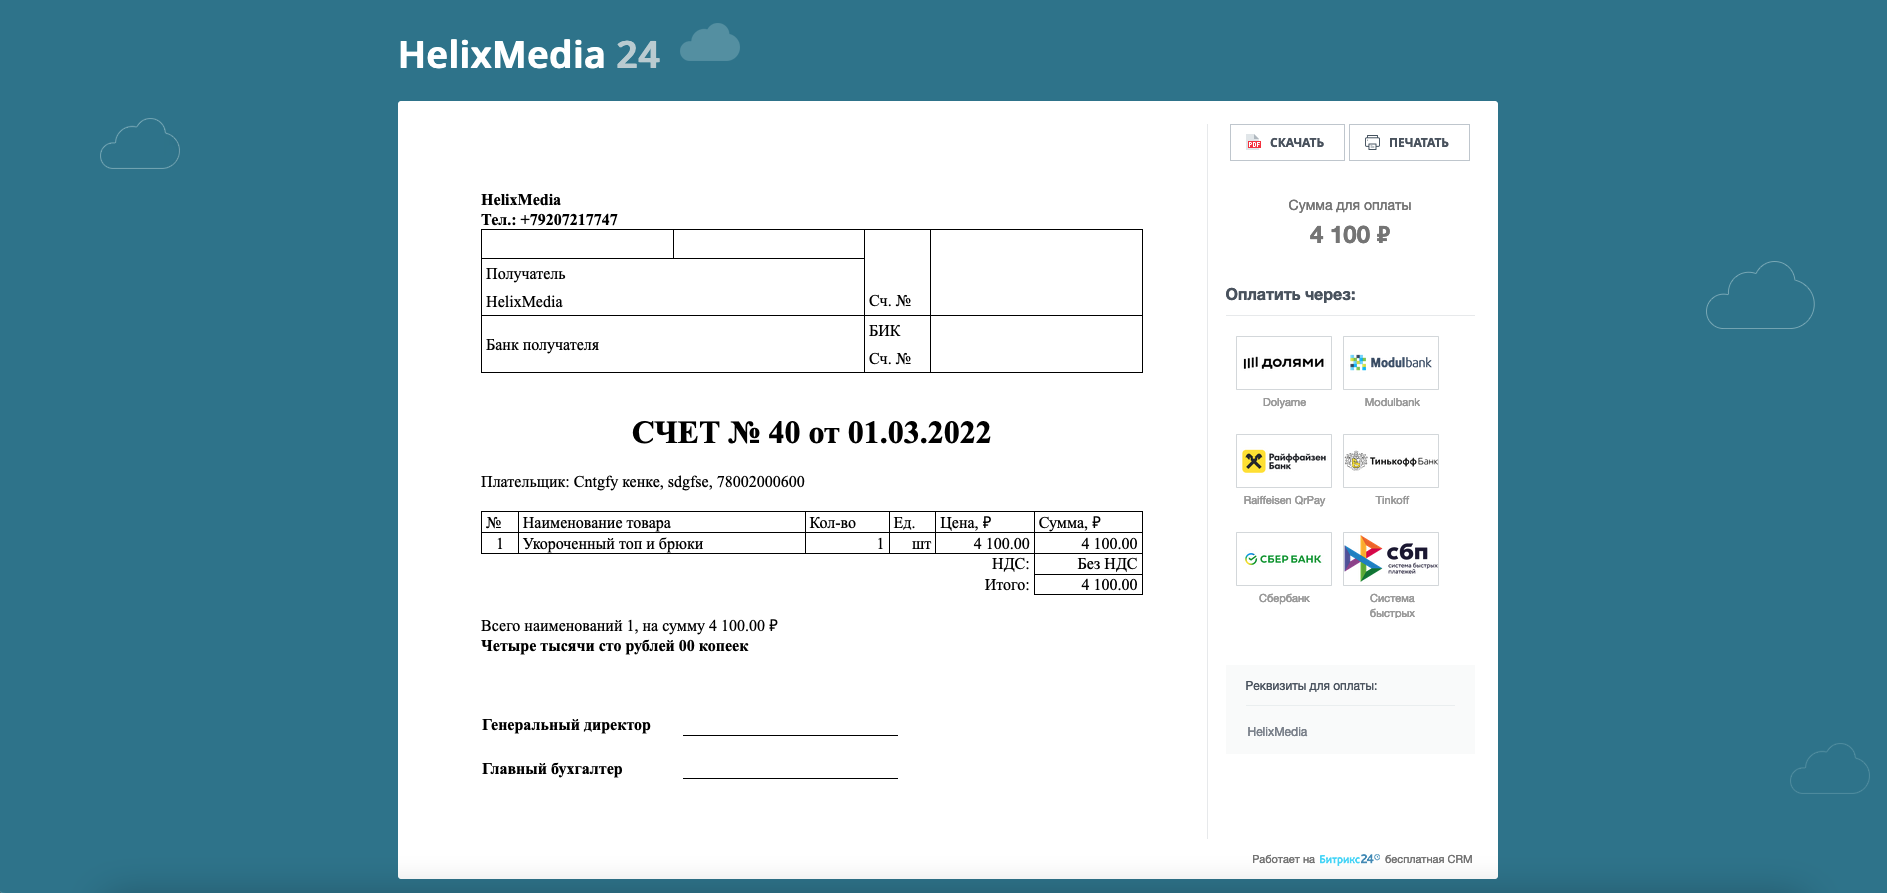Pick the Tinkoff bank payment icon

click(1390, 461)
